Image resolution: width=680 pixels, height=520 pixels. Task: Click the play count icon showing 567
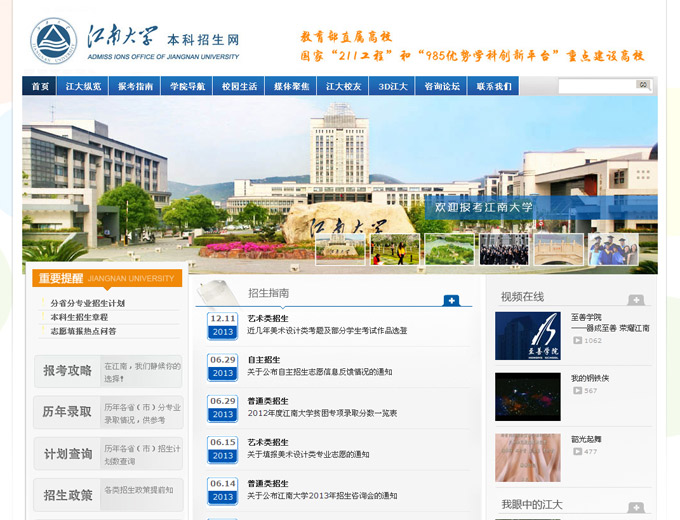(x=578, y=391)
